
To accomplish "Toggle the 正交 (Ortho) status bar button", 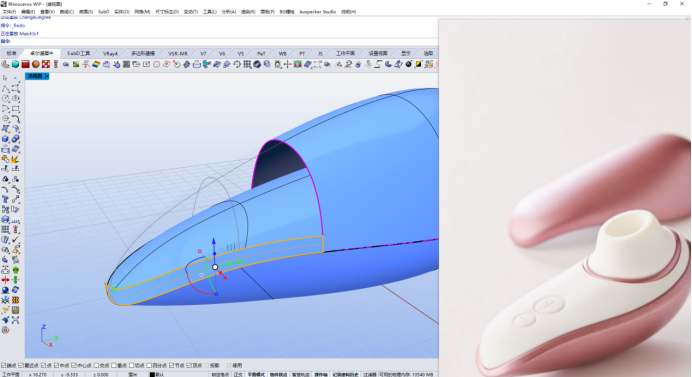I will (238, 374).
